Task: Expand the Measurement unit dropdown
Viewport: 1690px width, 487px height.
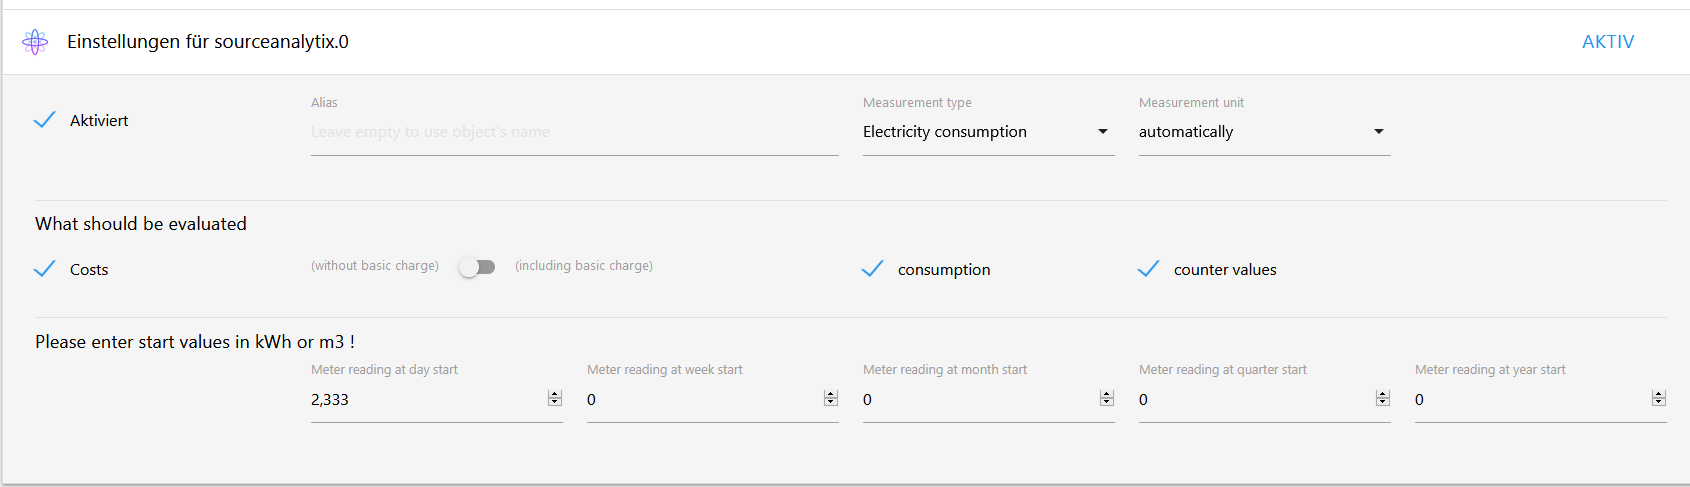Action: click(1263, 132)
